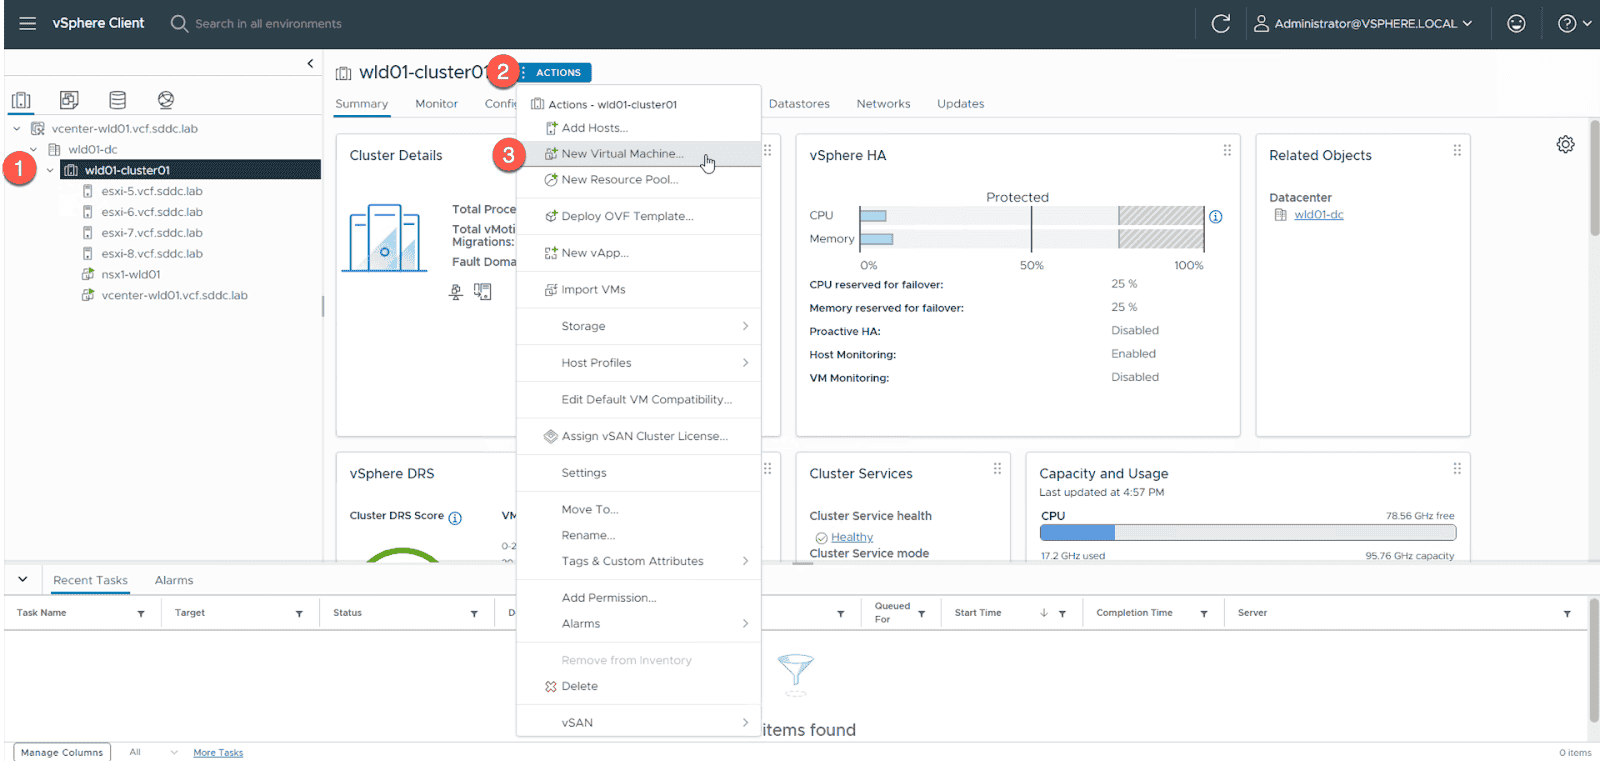This screenshot has height=761, width=1600.
Task: Click the Healthy cluster service link
Action: coord(851,538)
